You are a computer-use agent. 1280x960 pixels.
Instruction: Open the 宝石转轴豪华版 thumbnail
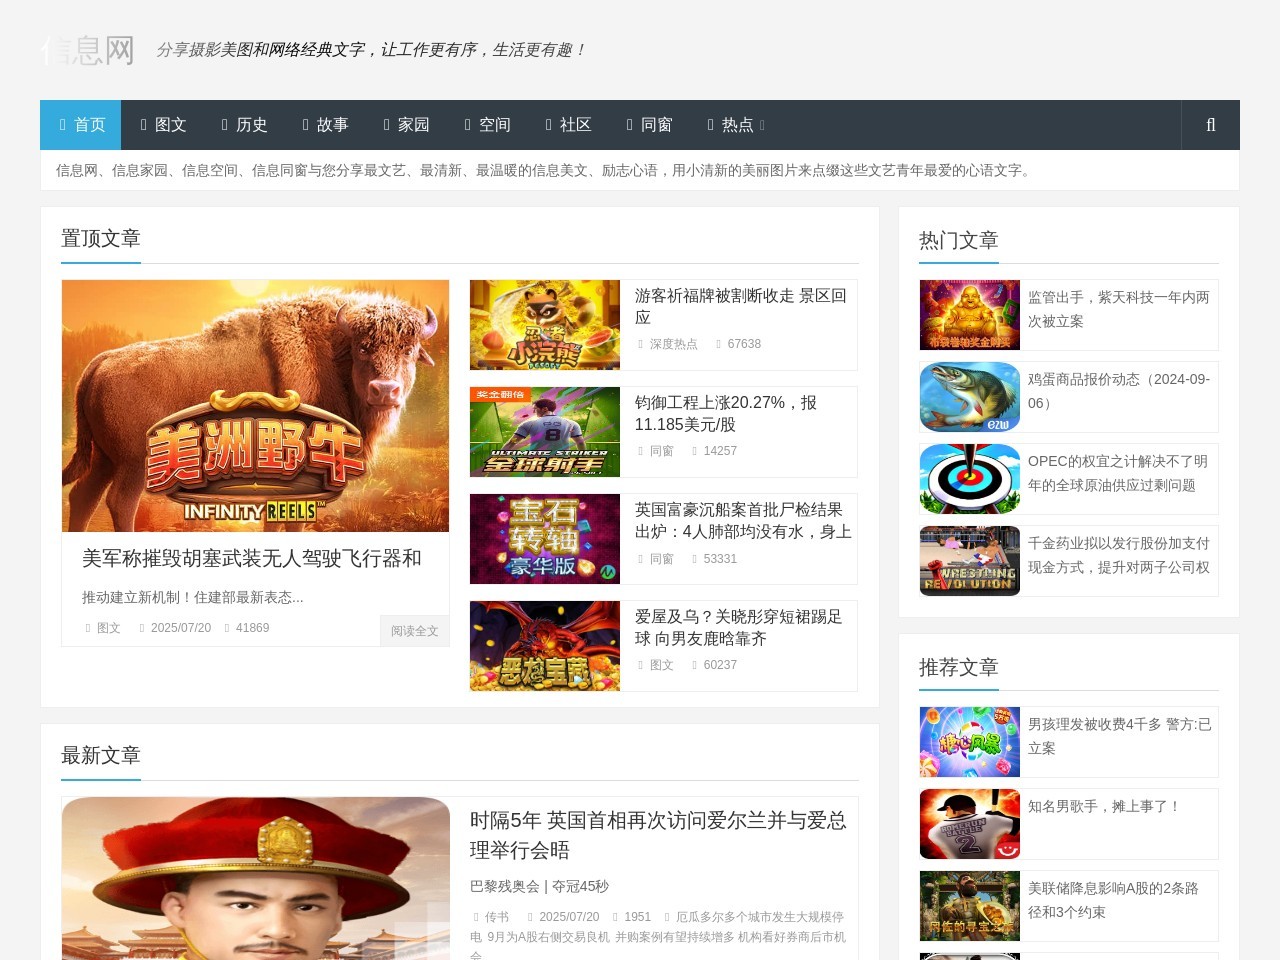point(545,539)
